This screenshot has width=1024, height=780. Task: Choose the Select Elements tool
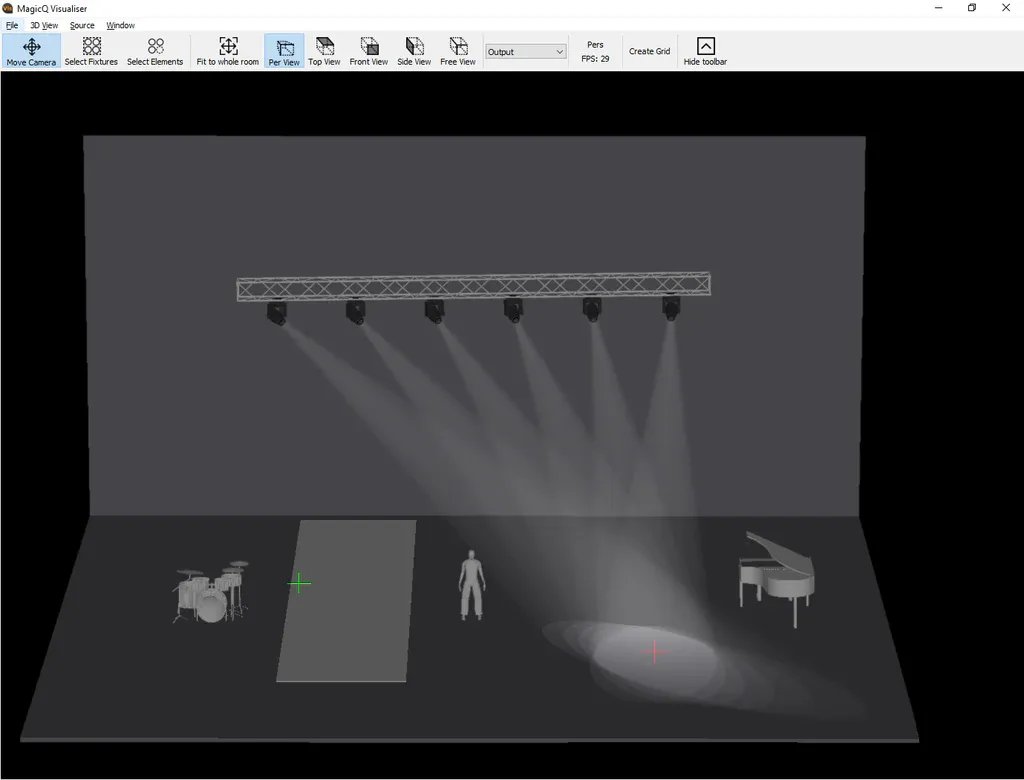click(x=155, y=51)
